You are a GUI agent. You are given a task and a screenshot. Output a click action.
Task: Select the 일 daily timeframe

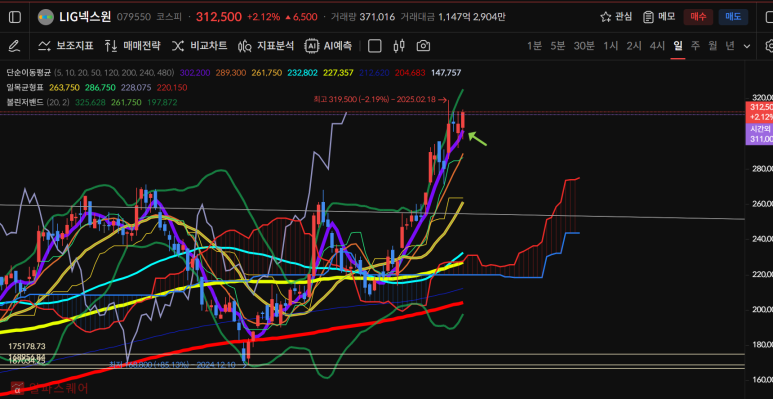point(678,46)
